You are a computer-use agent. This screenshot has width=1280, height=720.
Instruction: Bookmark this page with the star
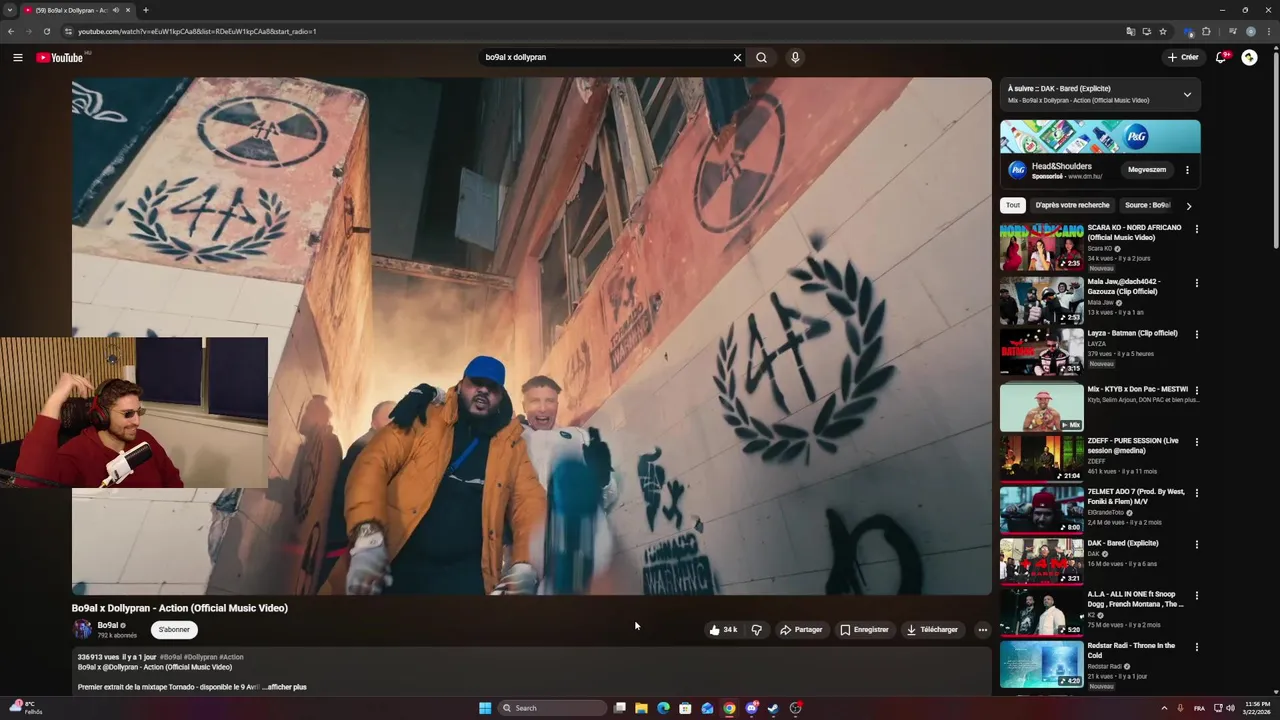1163,31
